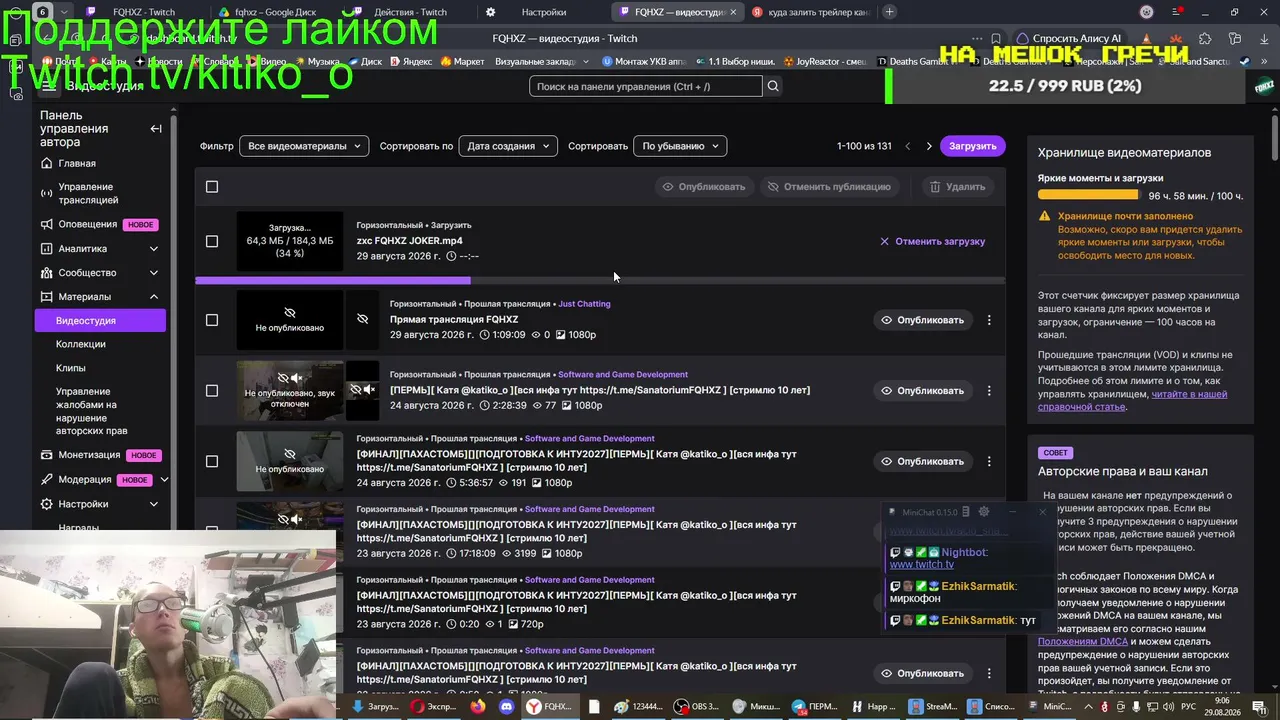Select checkbox for 24 августа 5:36:57 video
The image size is (1280, 720).
211,461
